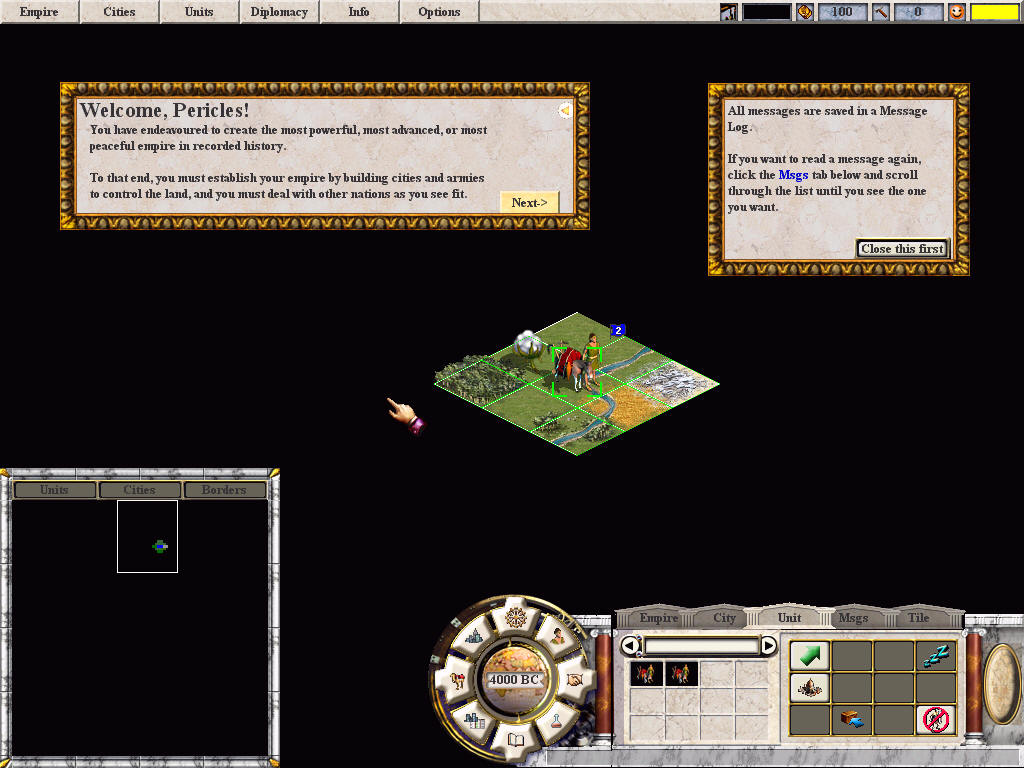Click the settle city order icon
The image size is (1024, 768).
pyautogui.click(x=810, y=688)
